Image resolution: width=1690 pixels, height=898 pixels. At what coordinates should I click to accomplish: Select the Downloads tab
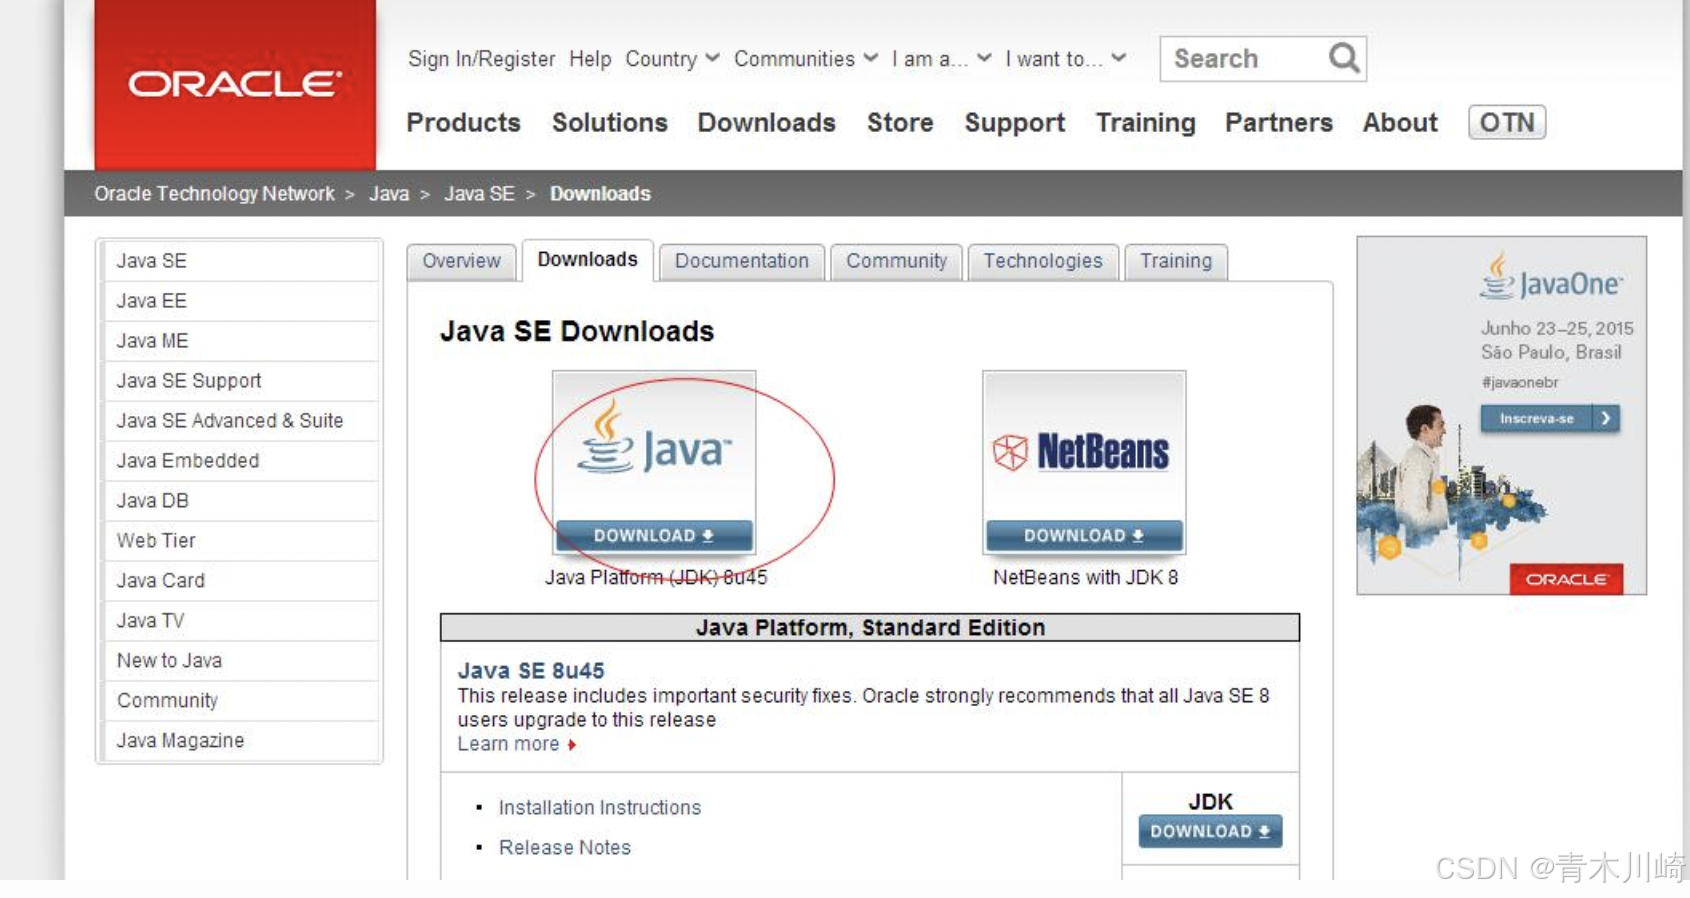[587, 260]
